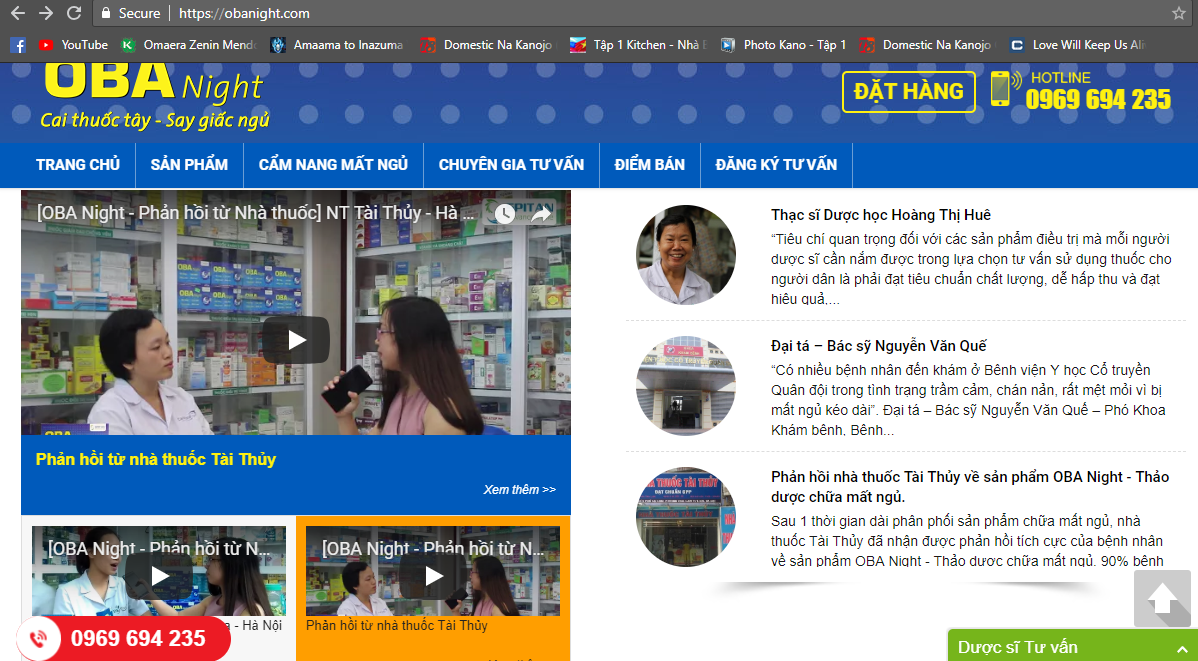This screenshot has height=661, width=1198.
Task: Open the ĐIỂM BÁN menu item
Action: coord(649,164)
